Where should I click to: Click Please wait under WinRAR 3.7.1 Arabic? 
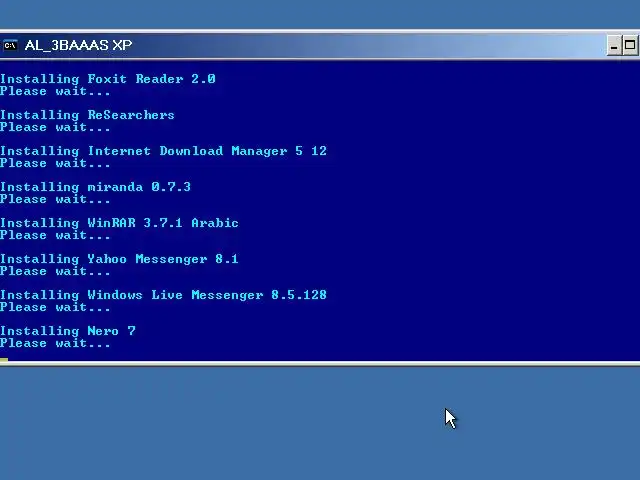point(55,235)
